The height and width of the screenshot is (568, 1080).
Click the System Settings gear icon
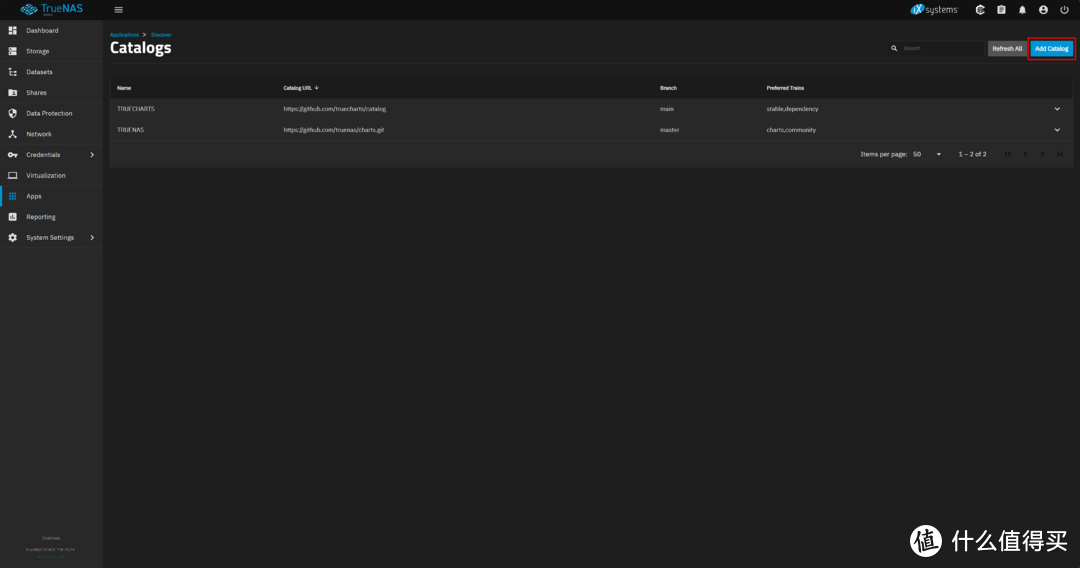(12, 238)
